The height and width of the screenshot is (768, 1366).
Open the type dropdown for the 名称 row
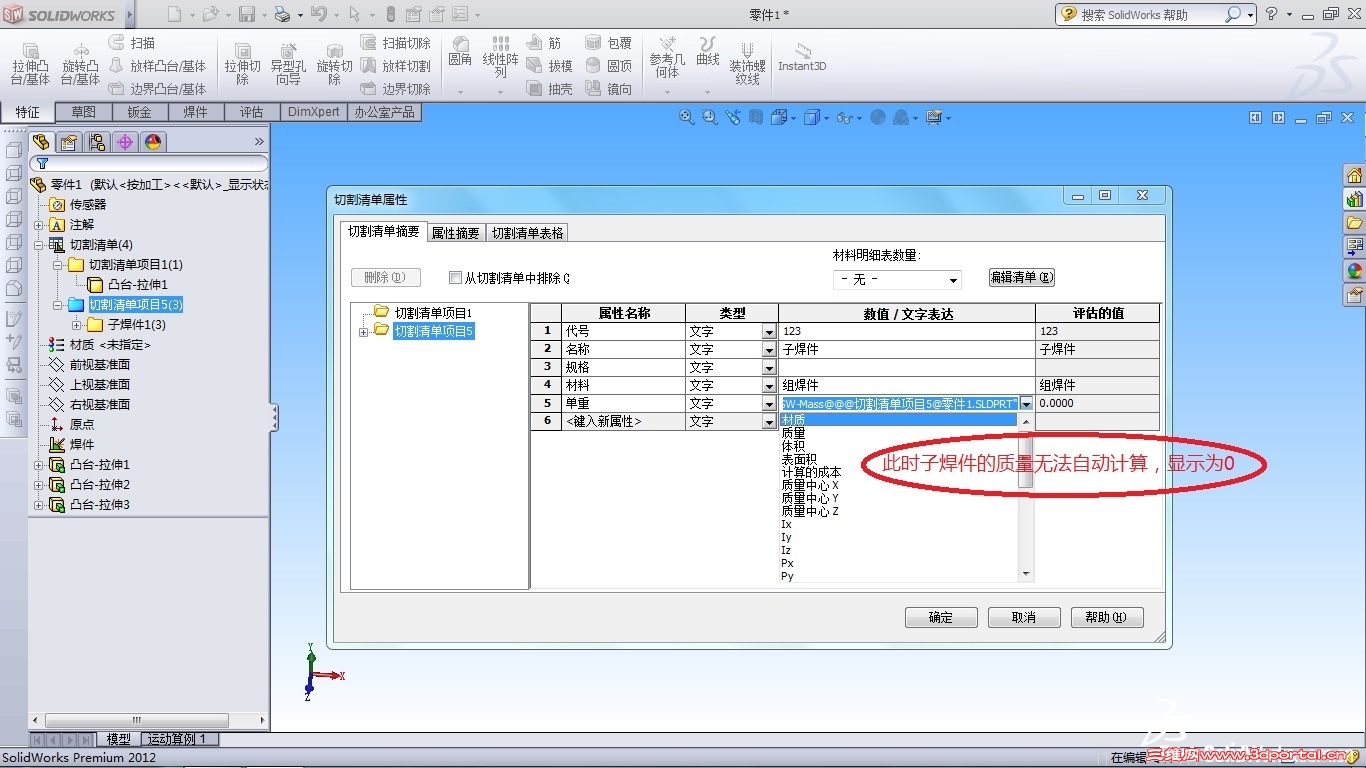pos(769,350)
